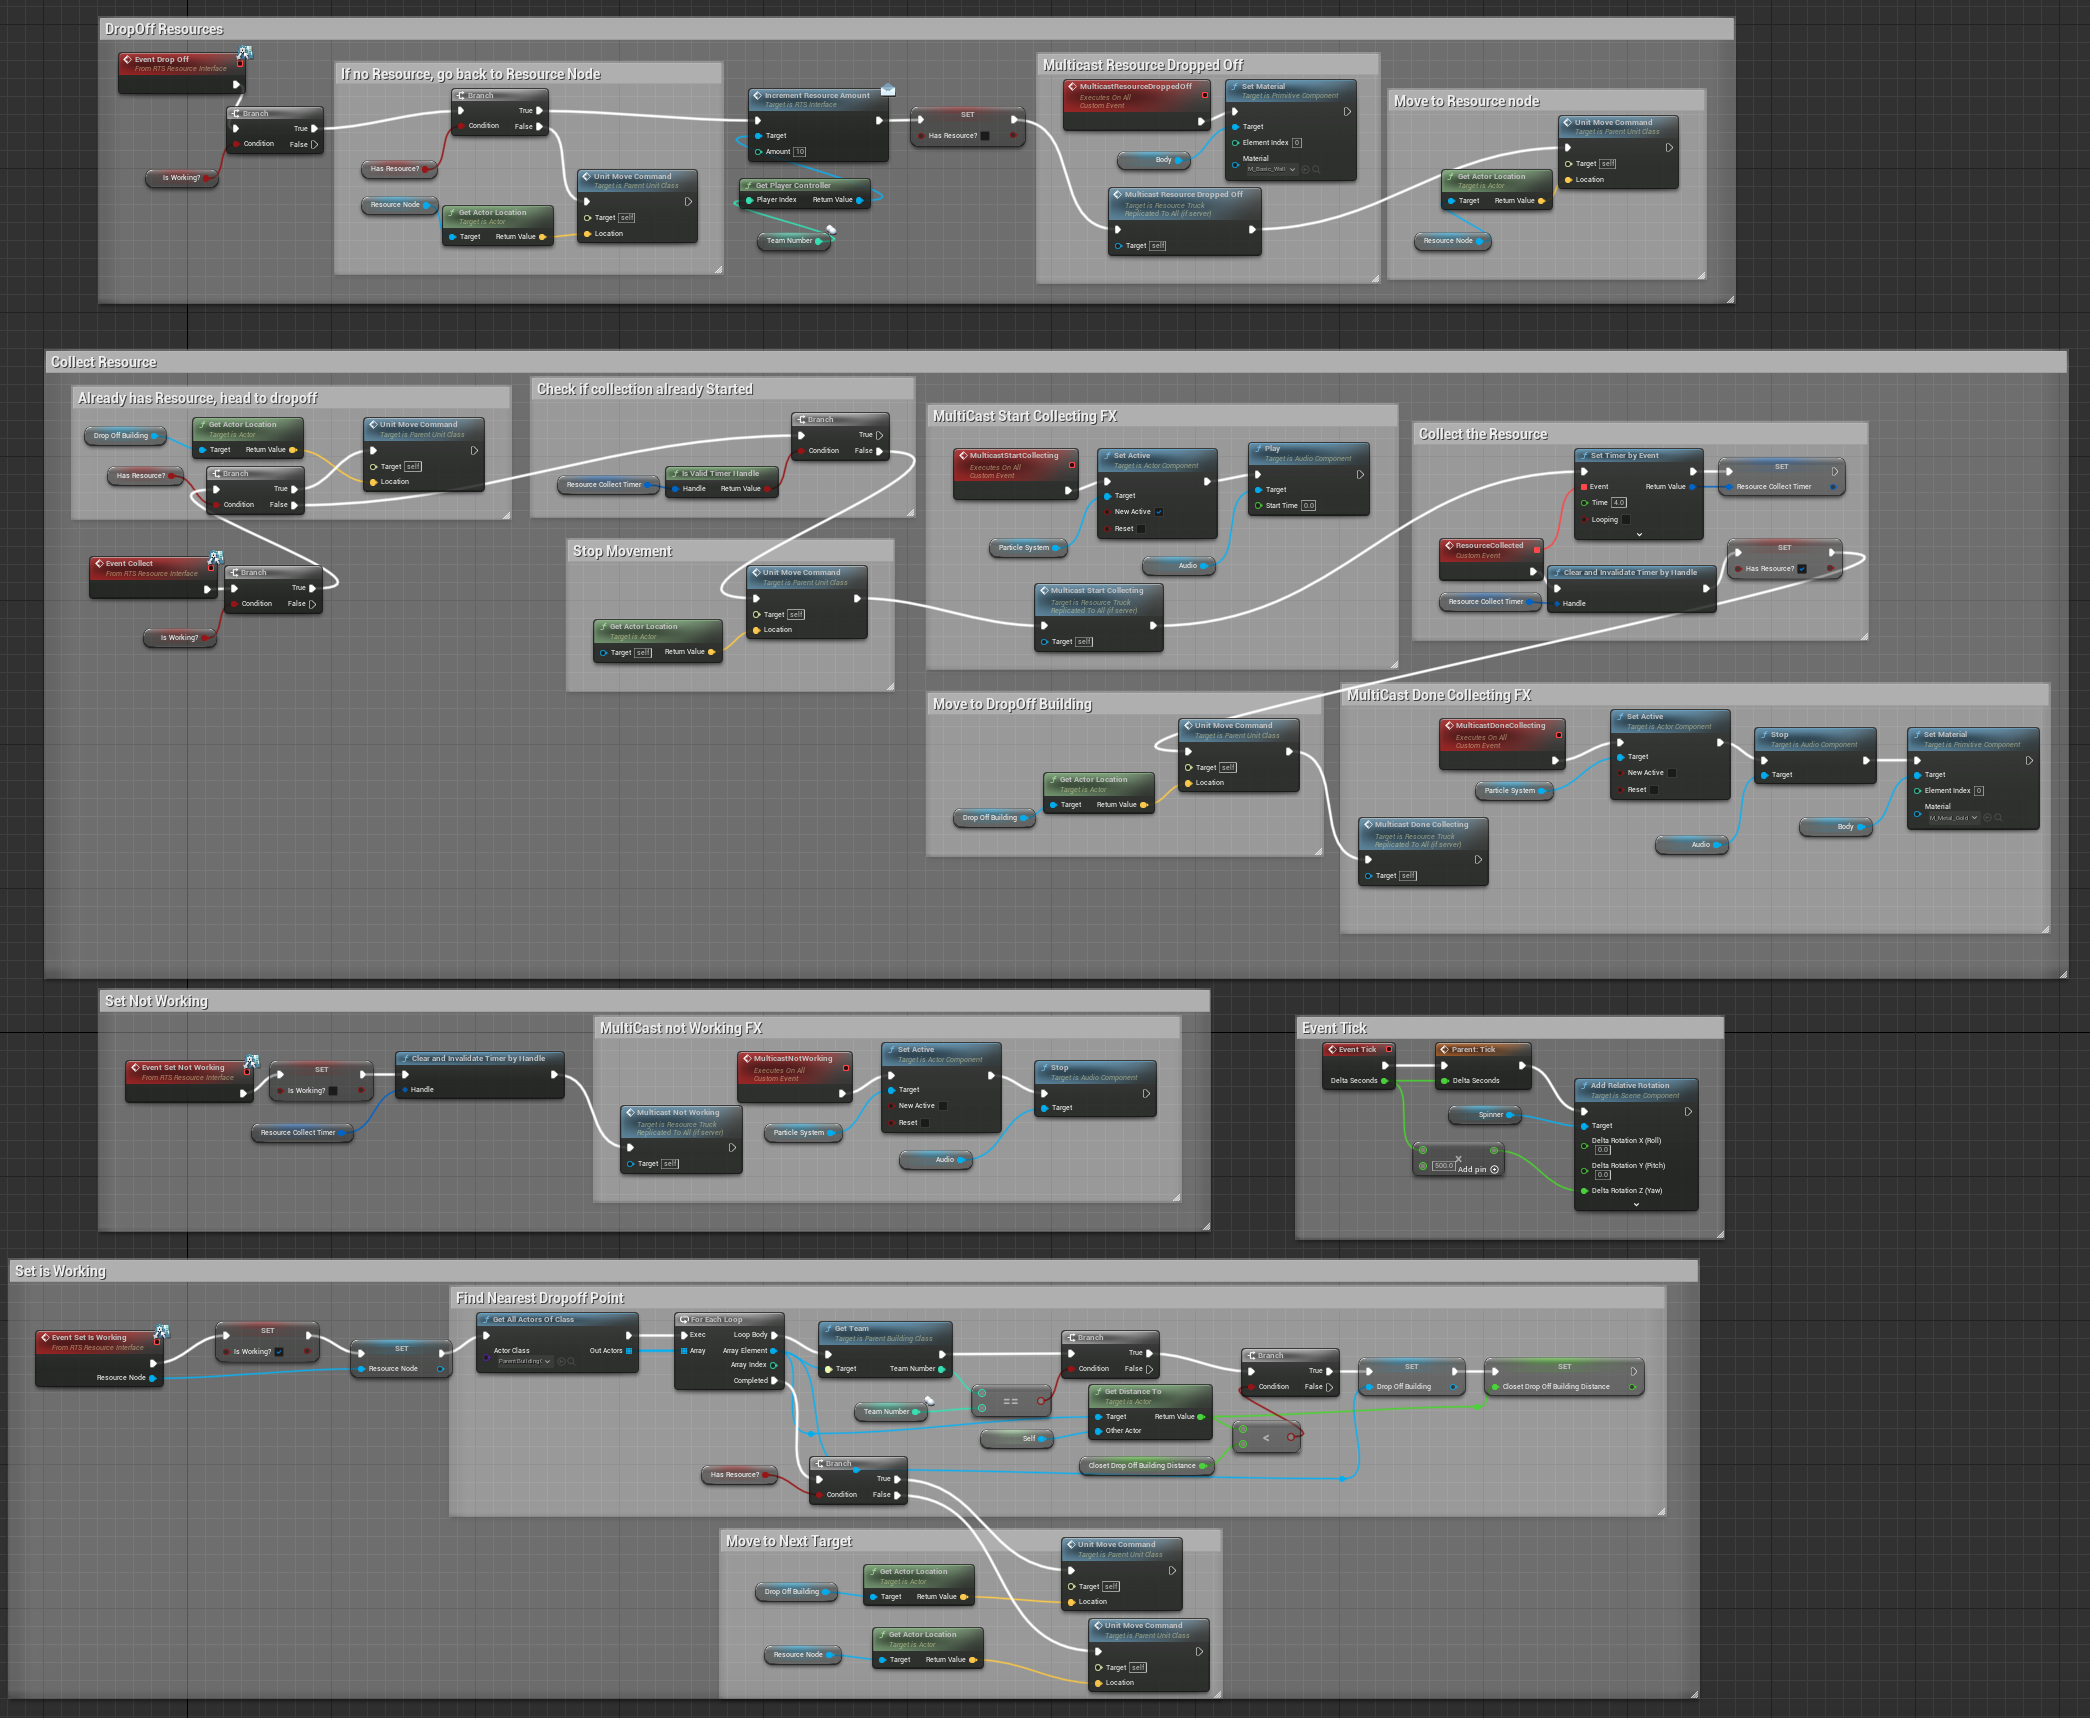Toggle Has Resource? checkbox in Collect the Resource
Image resolution: width=2090 pixels, height=1718 pixels.
coord(1802,569)
